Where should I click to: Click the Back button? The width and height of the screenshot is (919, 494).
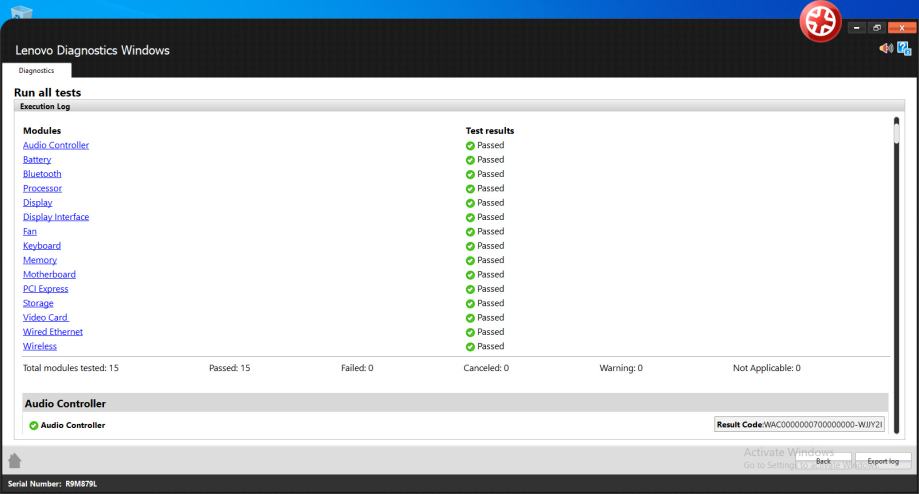click(823, 461)
